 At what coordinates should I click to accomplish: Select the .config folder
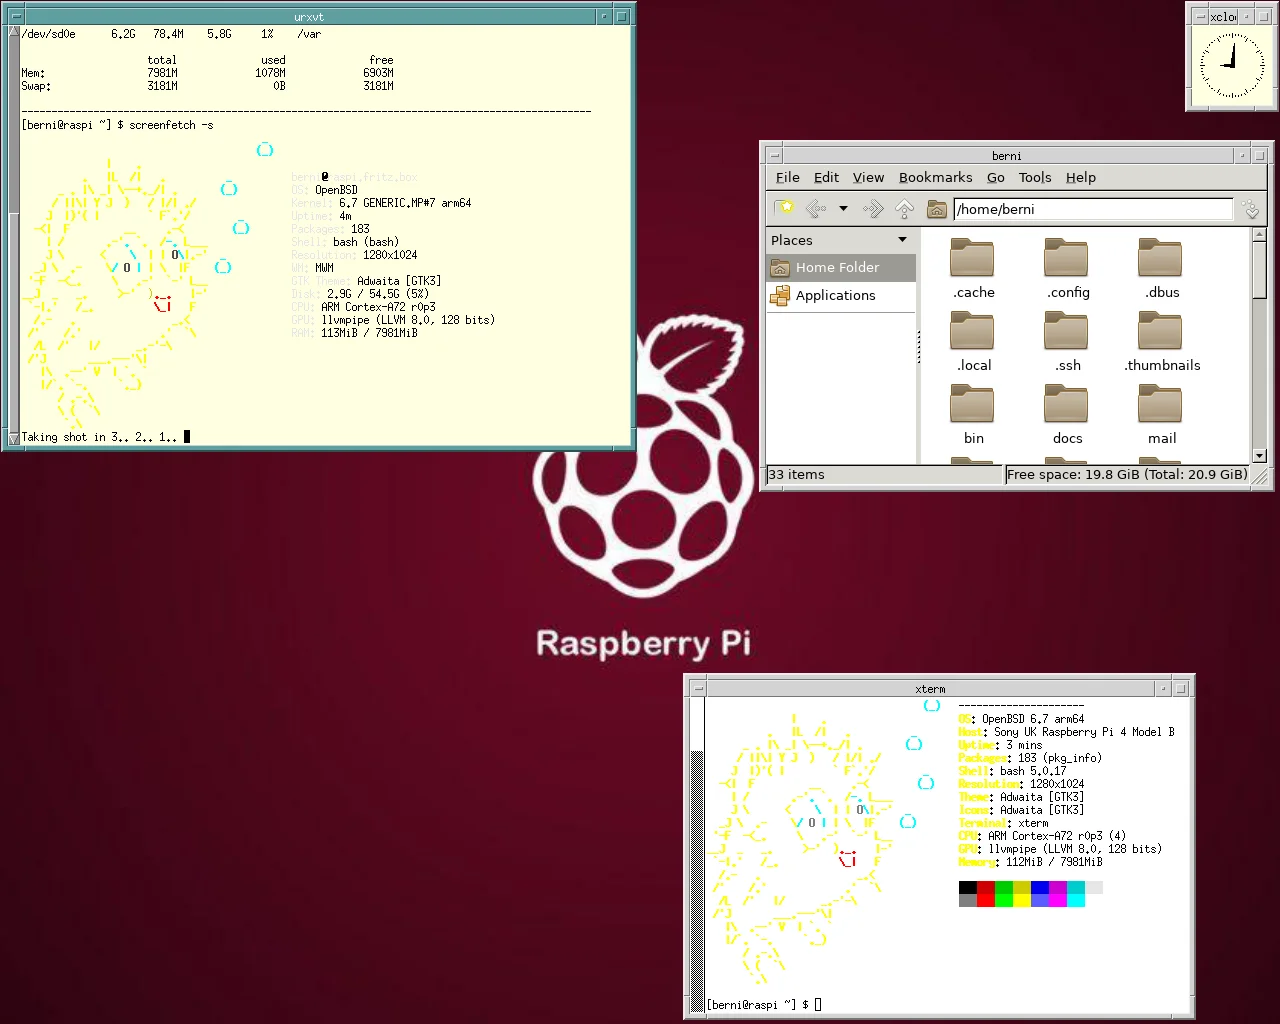(x=1067, y=268)
